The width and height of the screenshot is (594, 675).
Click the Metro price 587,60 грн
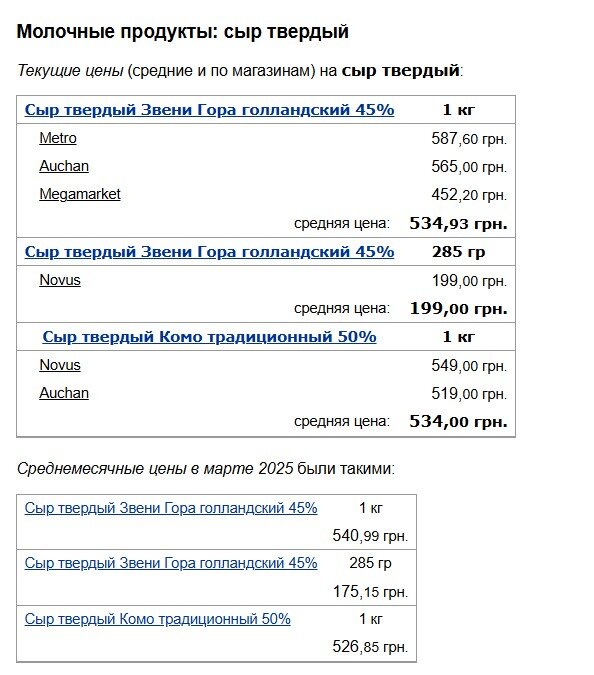click(469, 139)
